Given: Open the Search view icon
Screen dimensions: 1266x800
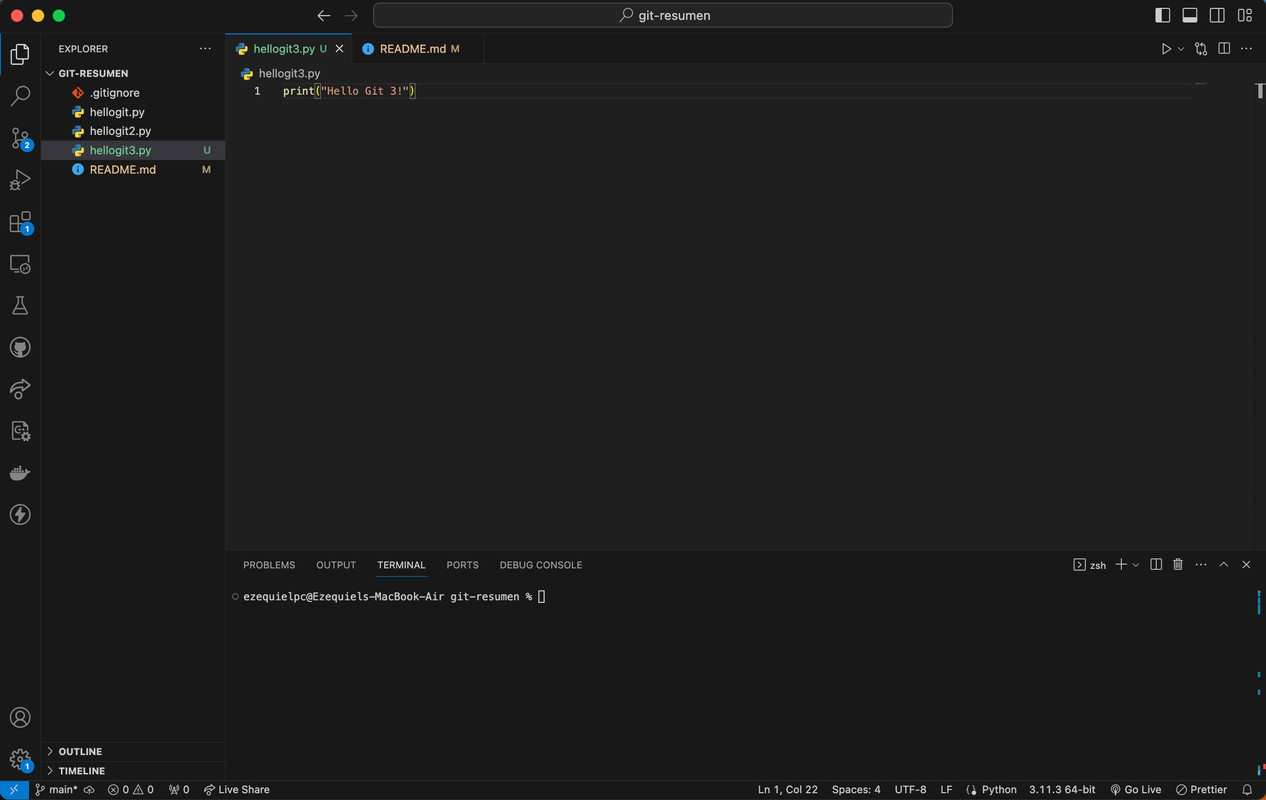Looking at the screenshot, I should point(20,96).
